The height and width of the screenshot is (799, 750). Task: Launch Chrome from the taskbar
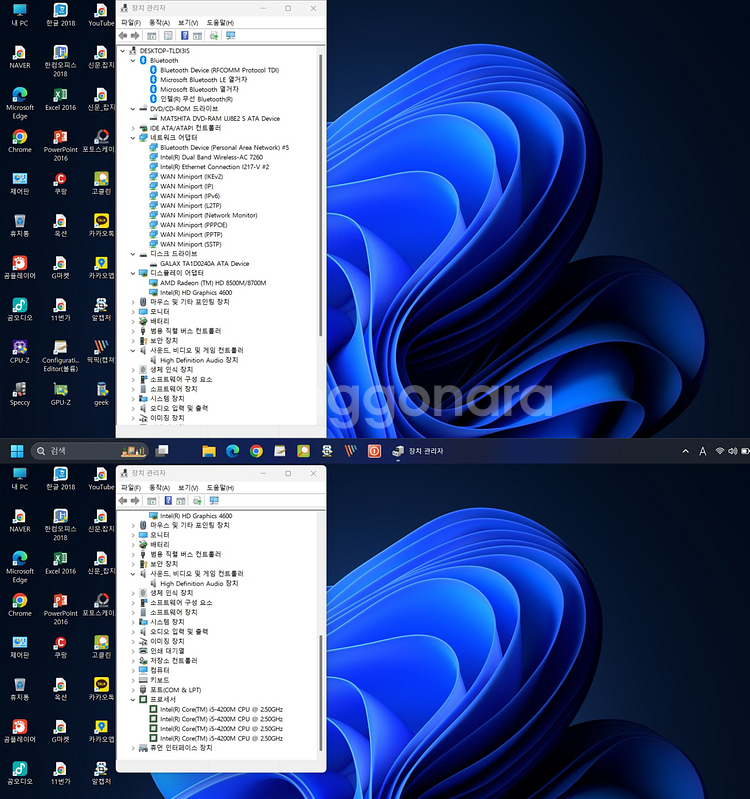(256, 451)
